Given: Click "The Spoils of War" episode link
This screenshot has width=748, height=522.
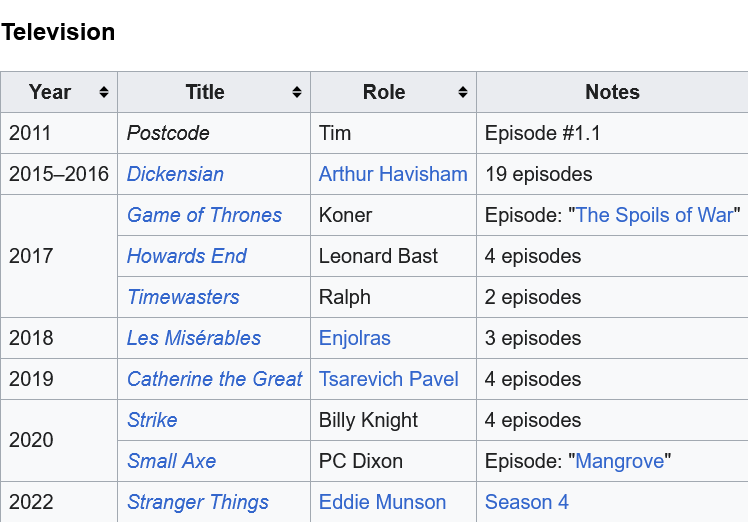Looking at the screenshot, I should pyautogui.click(x=654, y=215).
